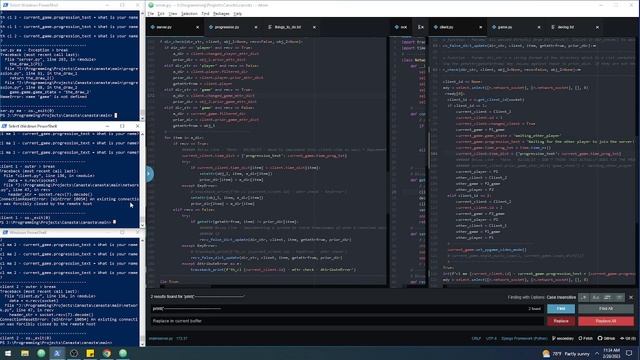Close the game.py tab

(x=539, y=27)
